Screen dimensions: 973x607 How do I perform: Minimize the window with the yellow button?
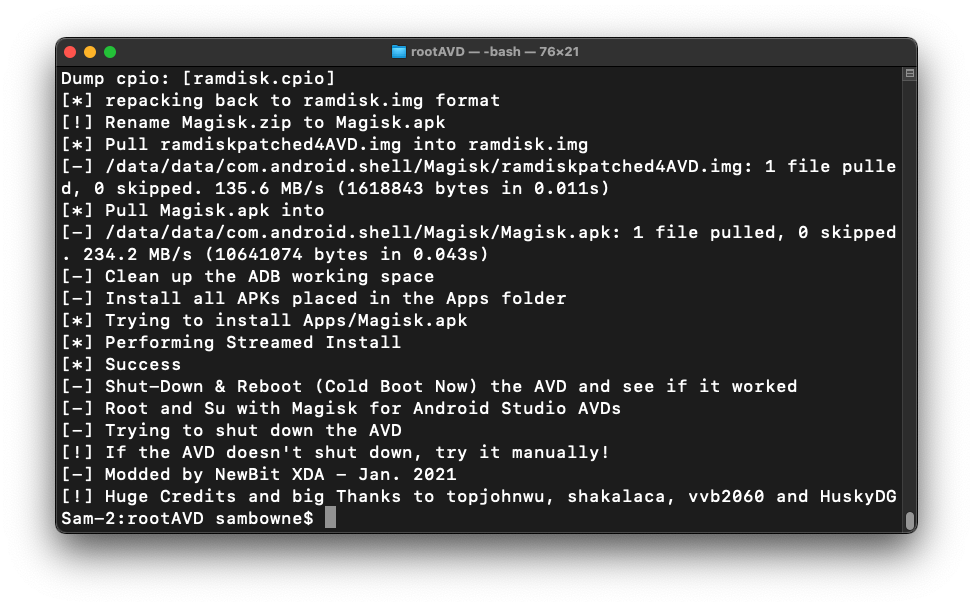tap(90, 52)
